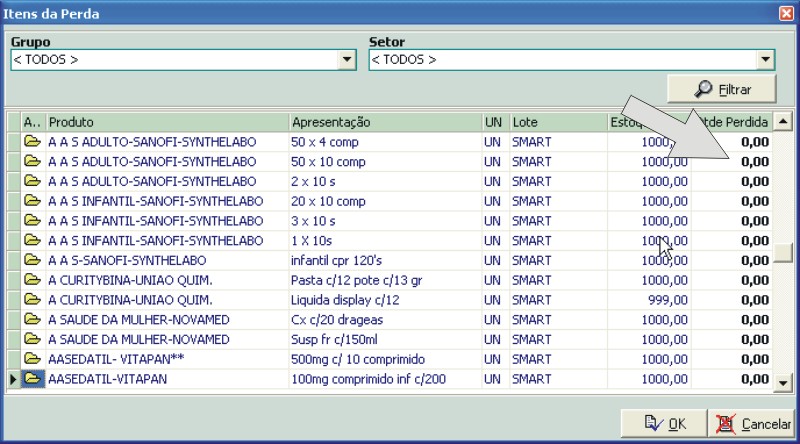The height and width of the screenshot is (444, 800).
Task: Open folder icon for 100mg comprimido inf c/200 row
Action: 32,379
